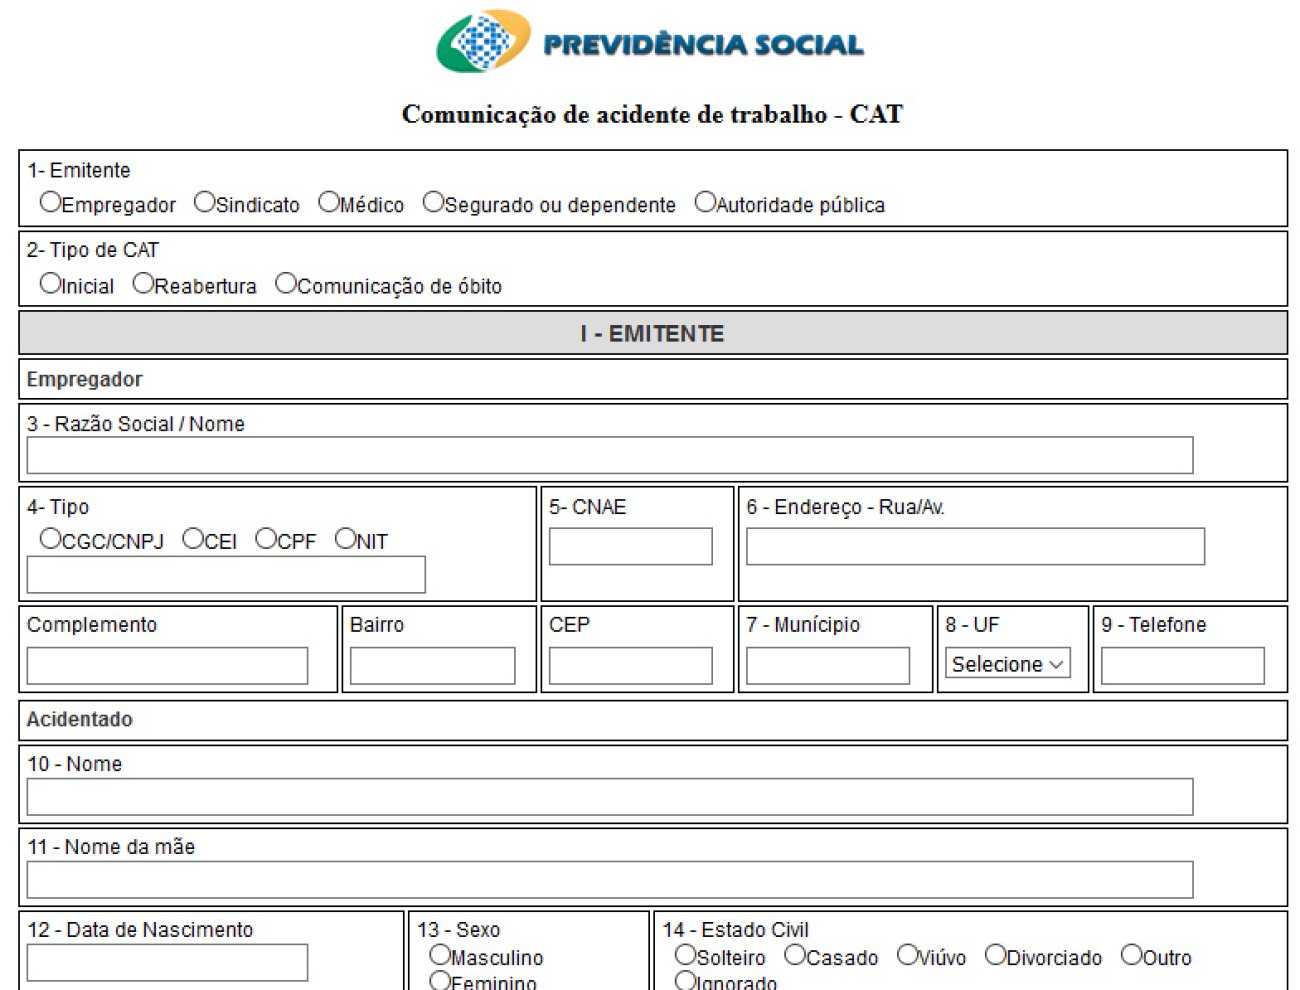Focus the CNAE input field
This screenshot has height=990, width=1300.
630,547
